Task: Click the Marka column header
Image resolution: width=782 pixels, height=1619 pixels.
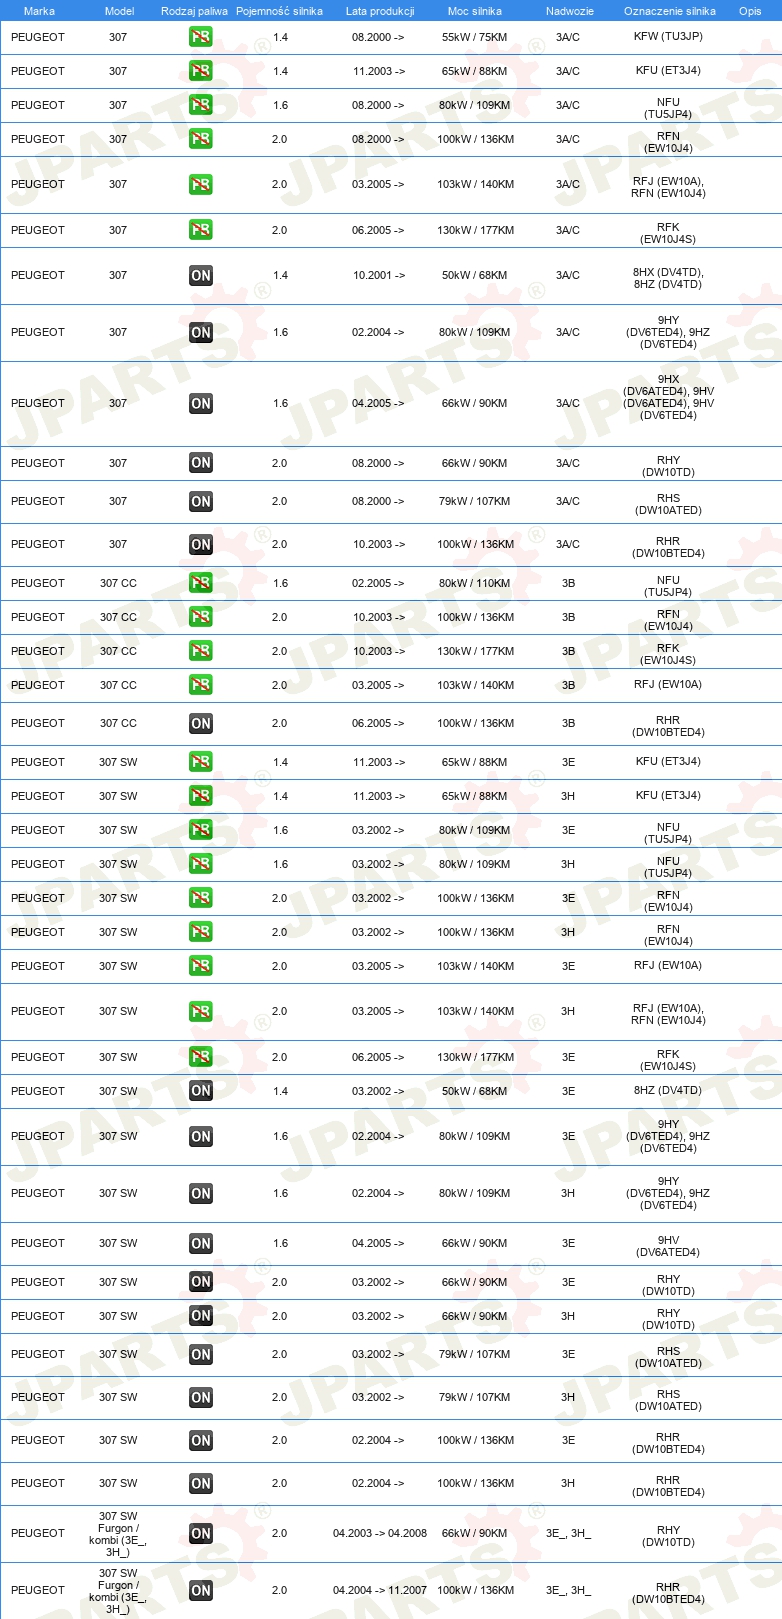Action: (x=39, y=11)
